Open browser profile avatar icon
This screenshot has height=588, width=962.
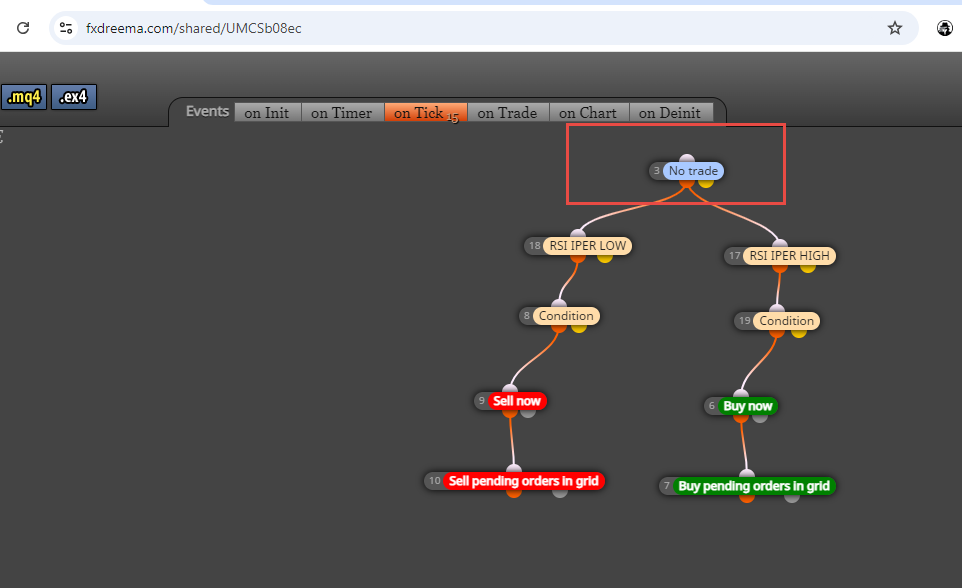[x=944, y=28]
